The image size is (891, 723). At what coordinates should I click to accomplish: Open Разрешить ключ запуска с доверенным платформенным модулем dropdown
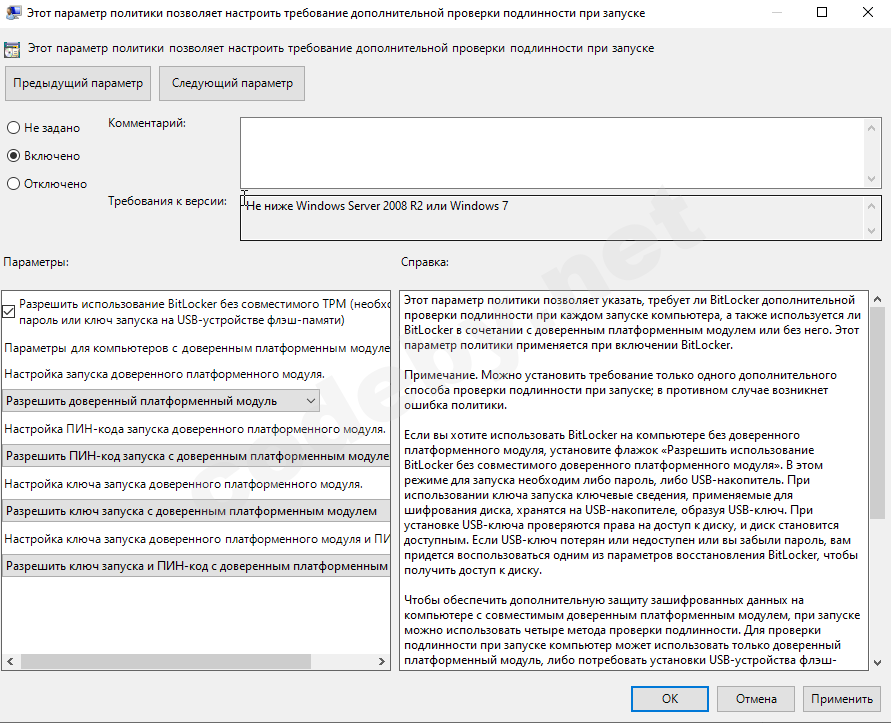[196, 511]
